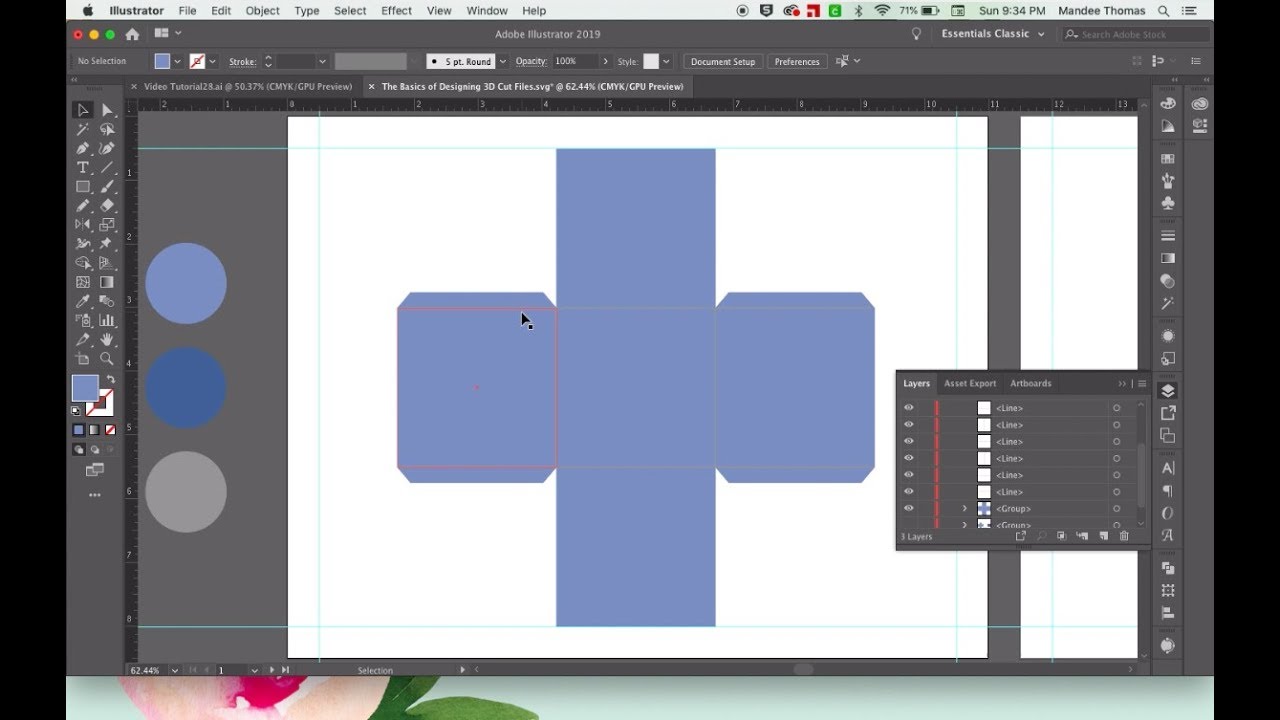The height and width of the screenshot is (720, 1280).
Task: Click Document Setup button
Action: 723,61
